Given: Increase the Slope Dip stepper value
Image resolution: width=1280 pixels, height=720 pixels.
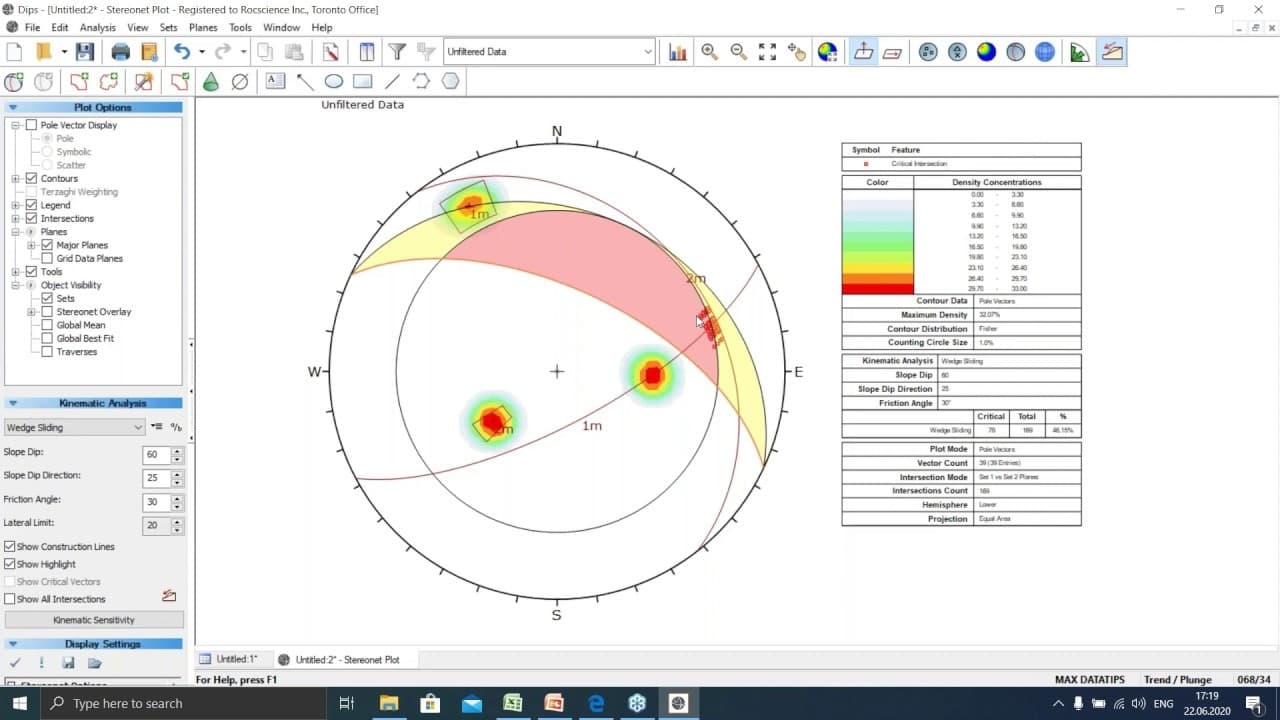Looking at the screenshot, I should pos(177,450).
